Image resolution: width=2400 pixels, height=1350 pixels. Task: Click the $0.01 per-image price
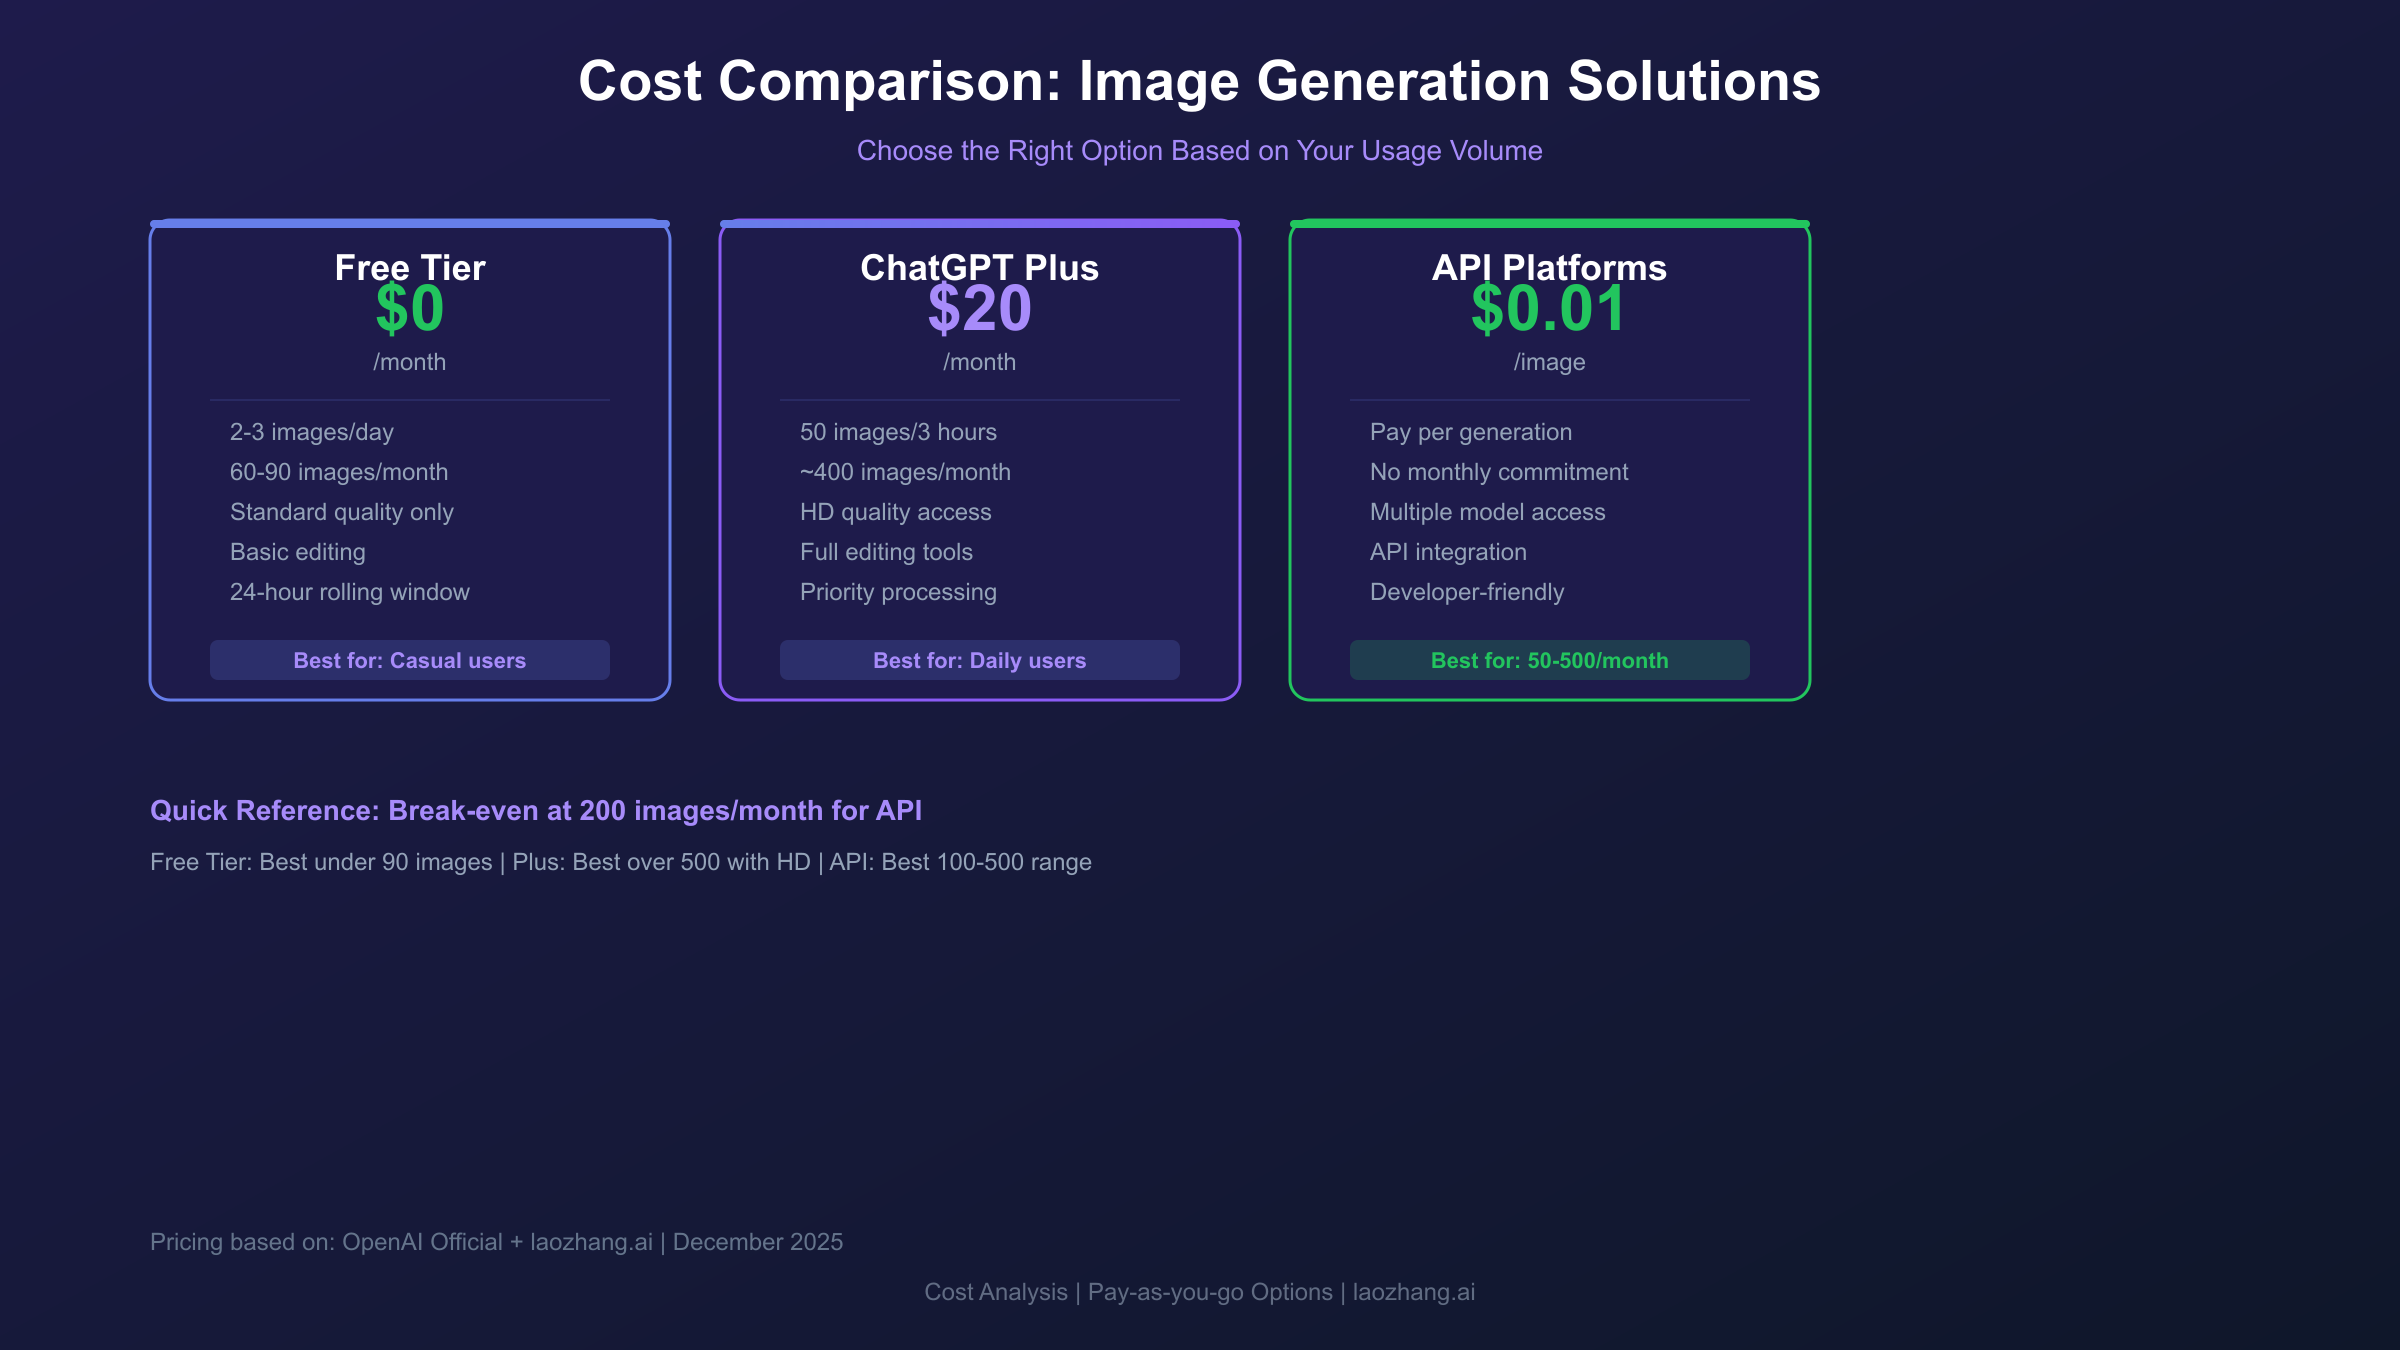click(1548, 310)
